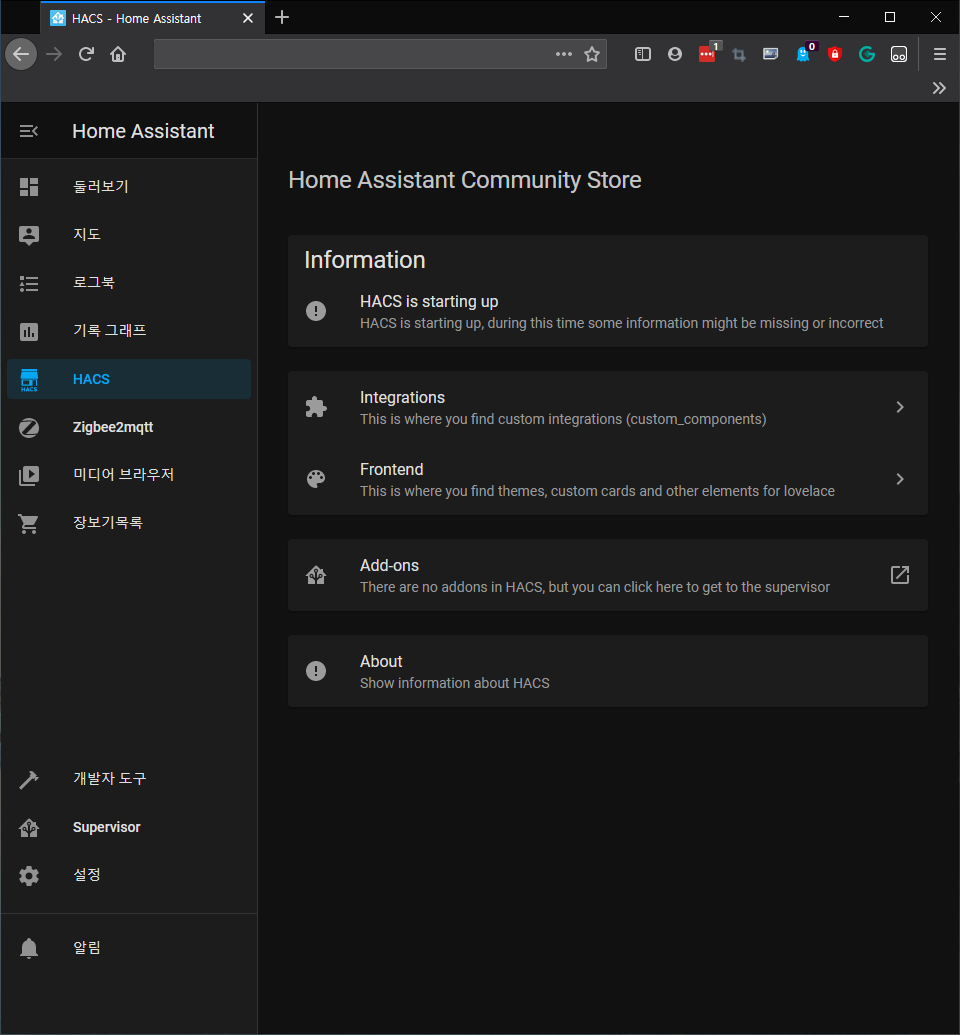
Task: Open Supervisor from the sidebar
Action: 129,827
